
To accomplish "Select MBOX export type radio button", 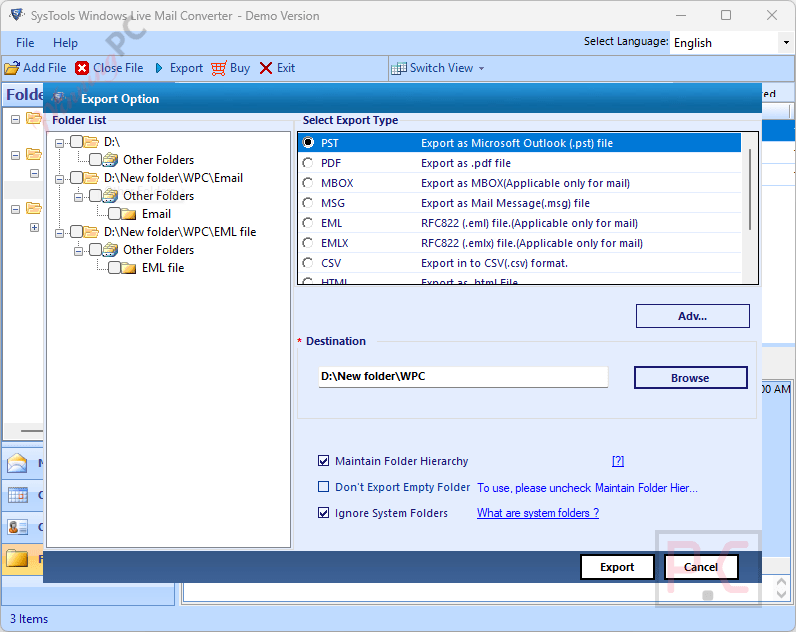I will [308, 183].
